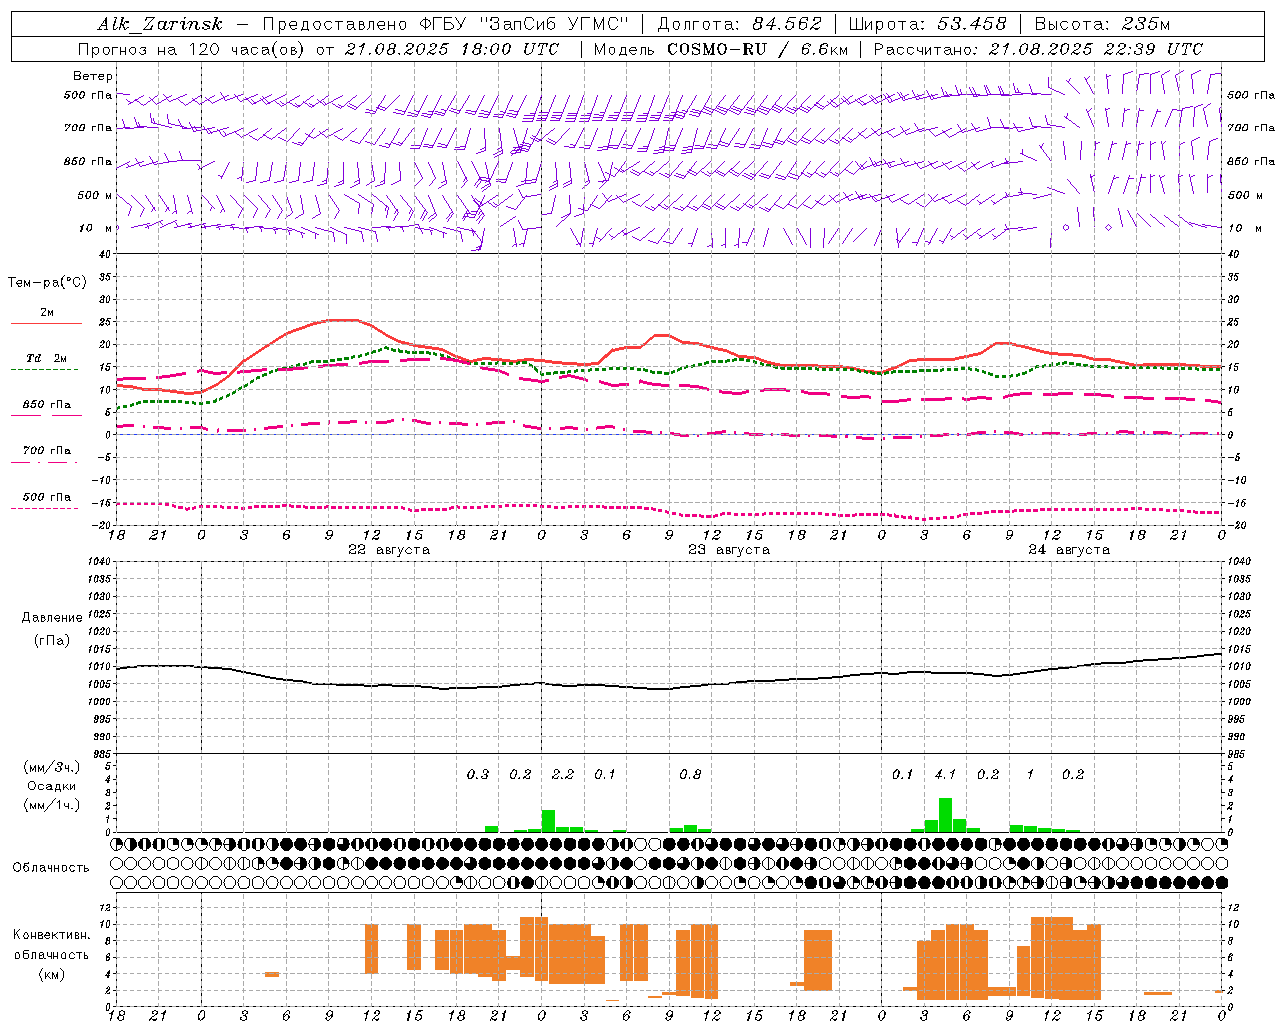Click the 'Тем-ра(°C)' temperature axis label
This screenshot has width=1280, height=1024.
pos(47,283)
